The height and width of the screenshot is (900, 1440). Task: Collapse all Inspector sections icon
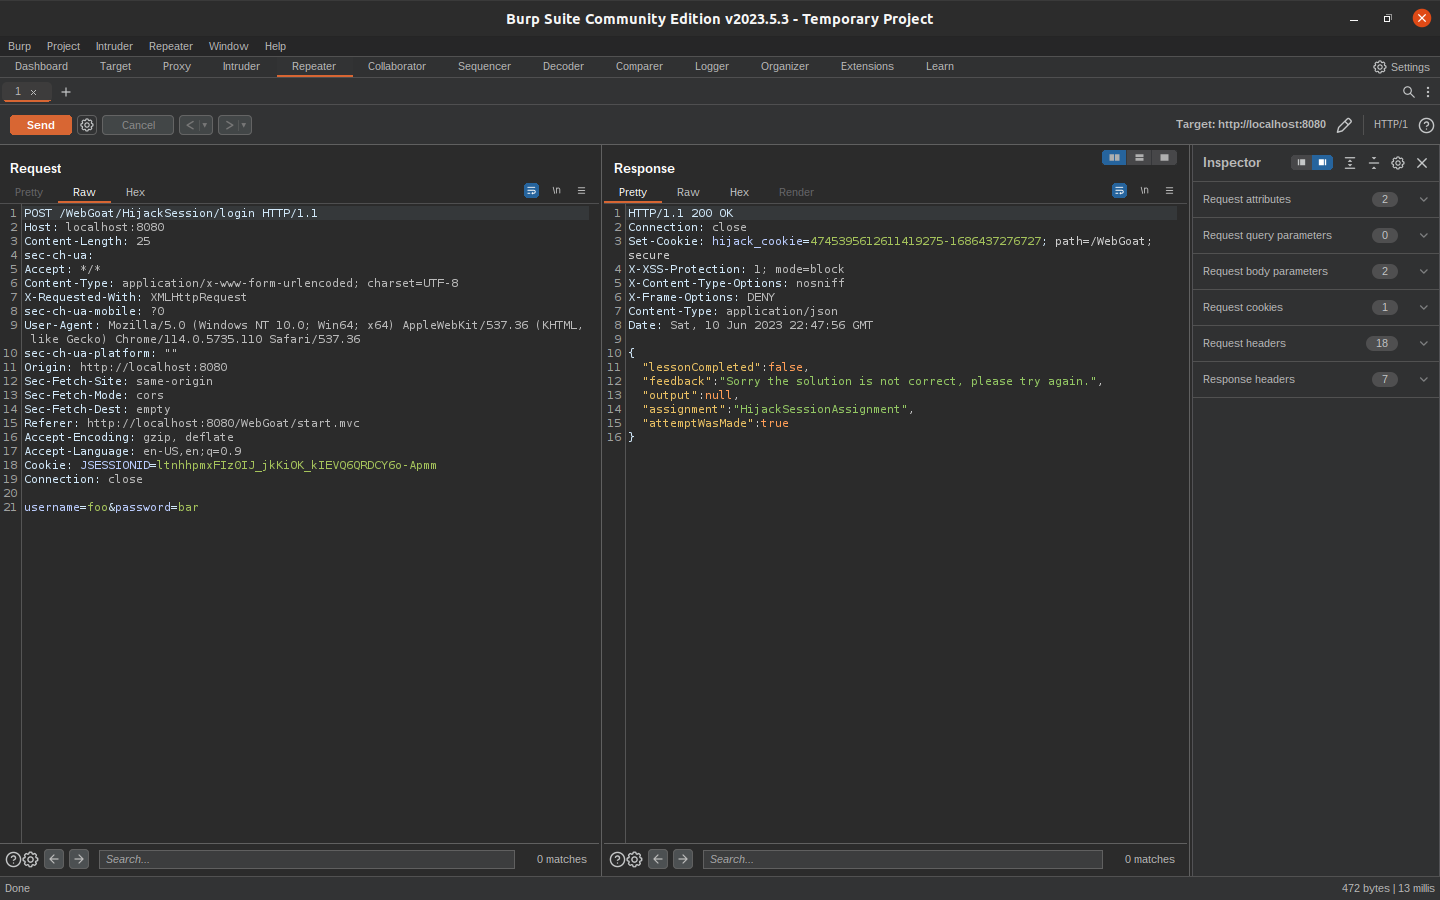pyautogui.click(x=1374, y=162)
